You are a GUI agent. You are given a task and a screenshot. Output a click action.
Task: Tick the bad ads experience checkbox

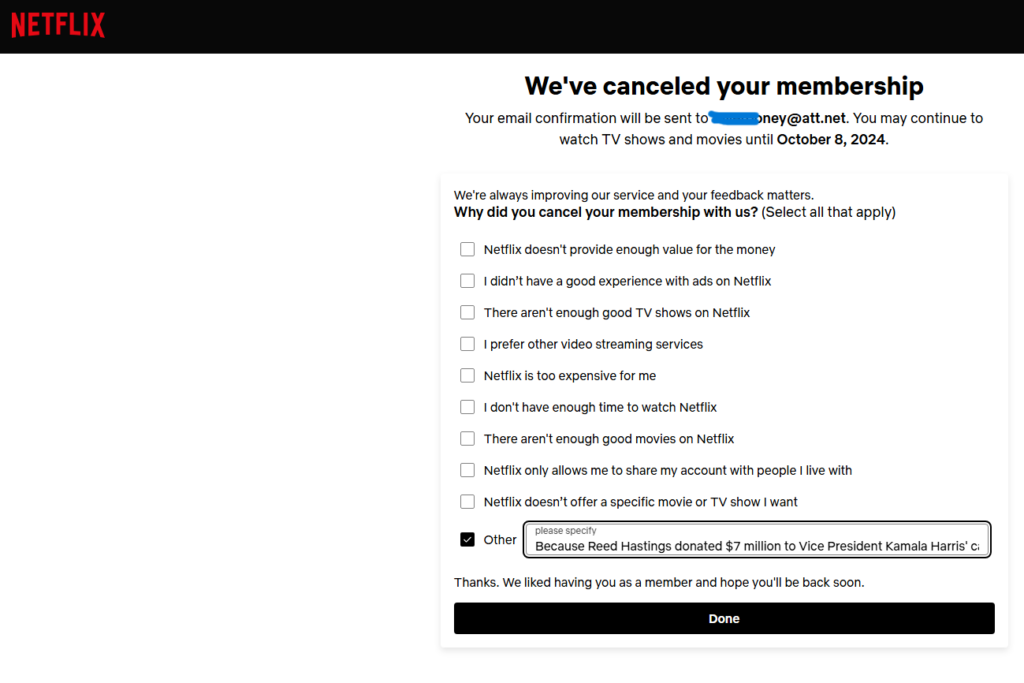(x=467, y=281)
